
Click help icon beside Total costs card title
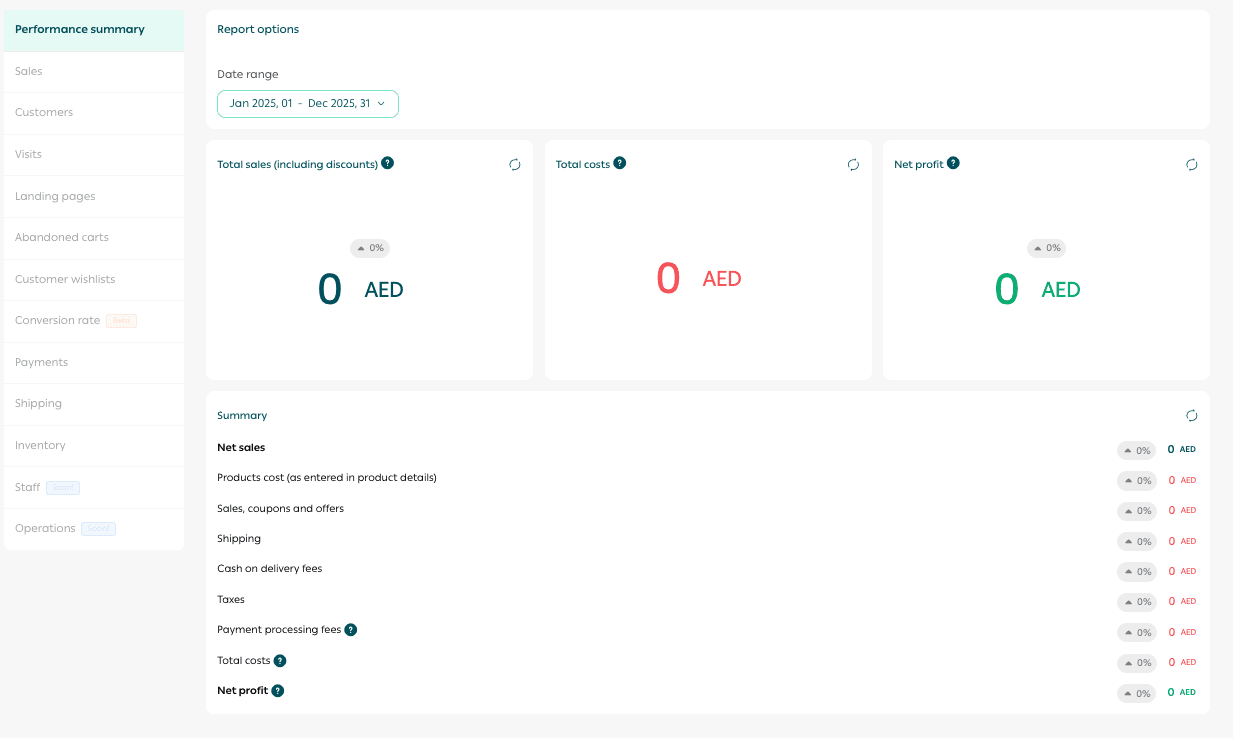pyautogui.click(x=620, y=163)
